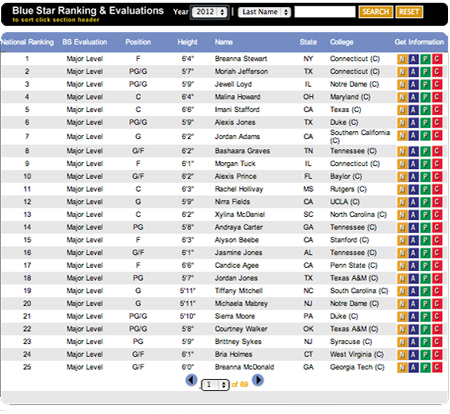Click the C icon for Michaela Mabrey

[x=437, y=304]
